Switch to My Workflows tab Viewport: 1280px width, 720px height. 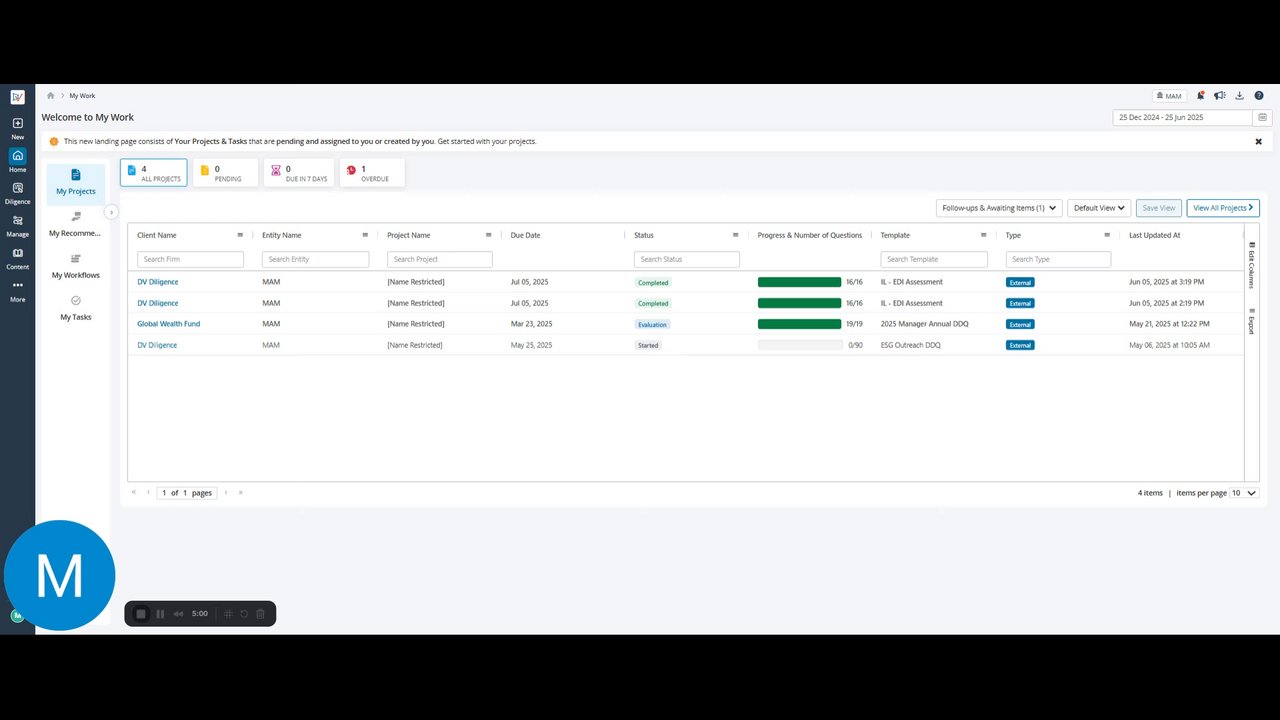(76, 267)
